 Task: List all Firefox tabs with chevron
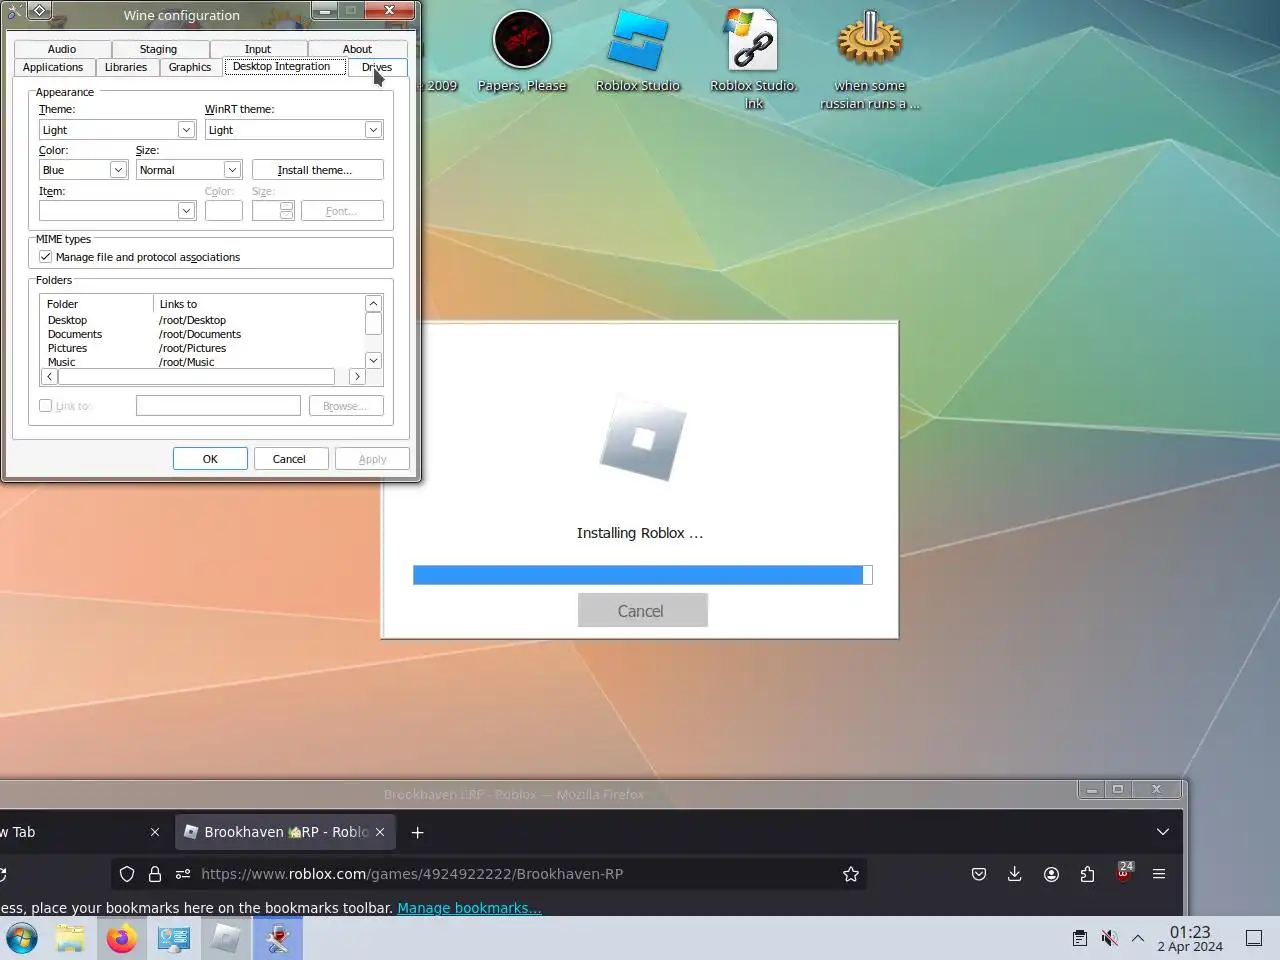(x=1163, y=832)
